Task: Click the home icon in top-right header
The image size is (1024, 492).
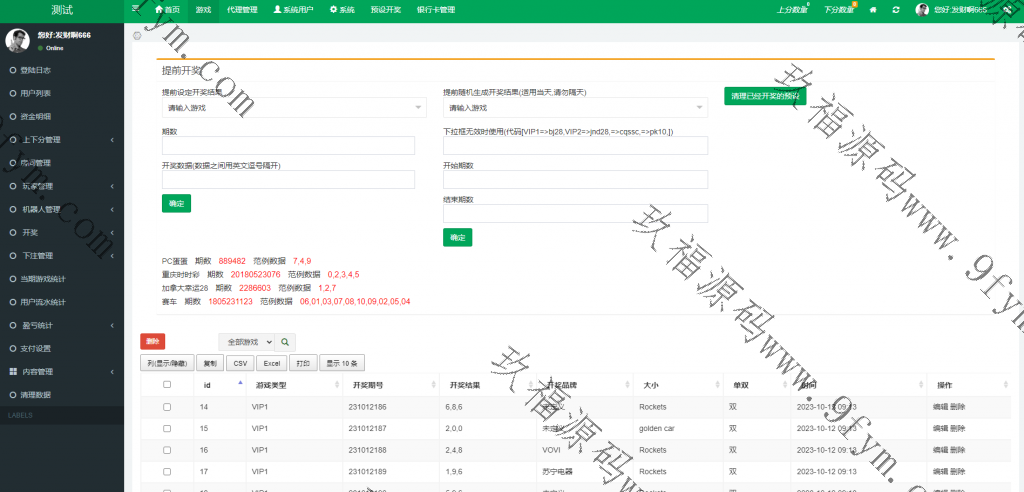Action: pyautogui.click(x=873, y=9)
